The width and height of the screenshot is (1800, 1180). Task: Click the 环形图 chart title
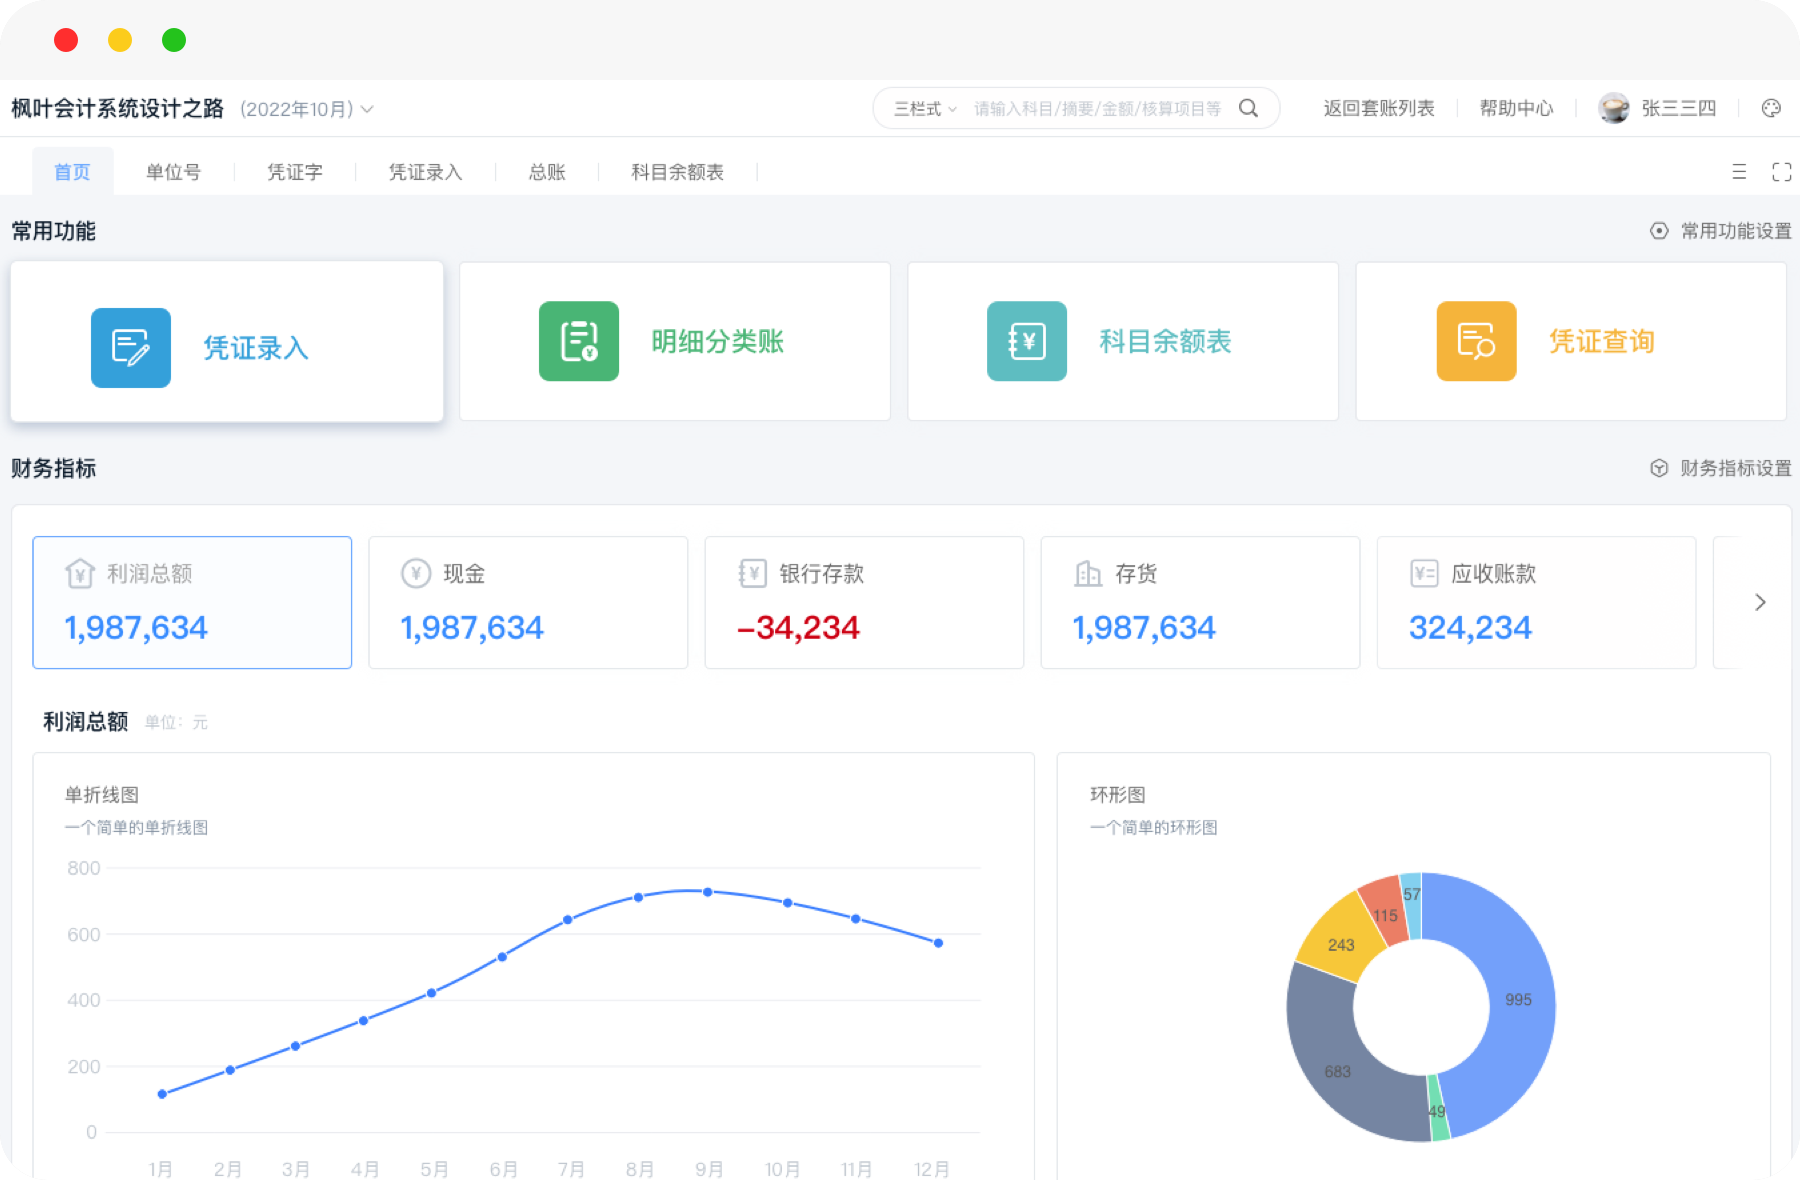(1117, 795)
